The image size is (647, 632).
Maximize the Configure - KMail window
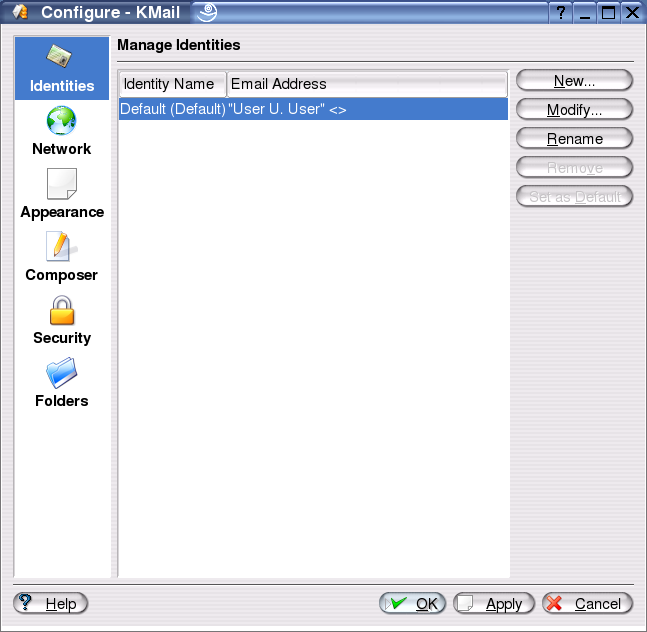[608, 12]
